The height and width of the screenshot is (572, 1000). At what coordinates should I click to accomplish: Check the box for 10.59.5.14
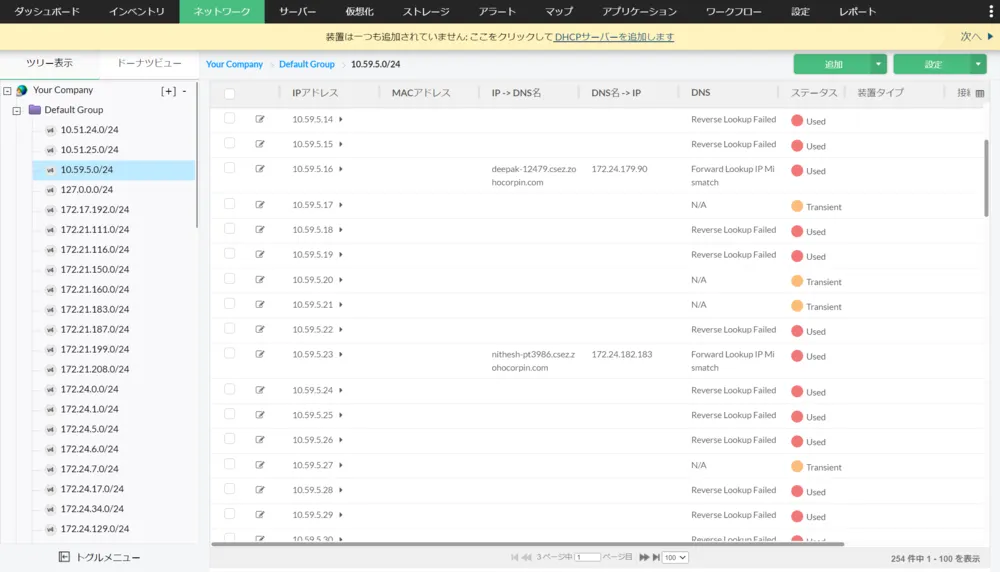coord(230,118)
